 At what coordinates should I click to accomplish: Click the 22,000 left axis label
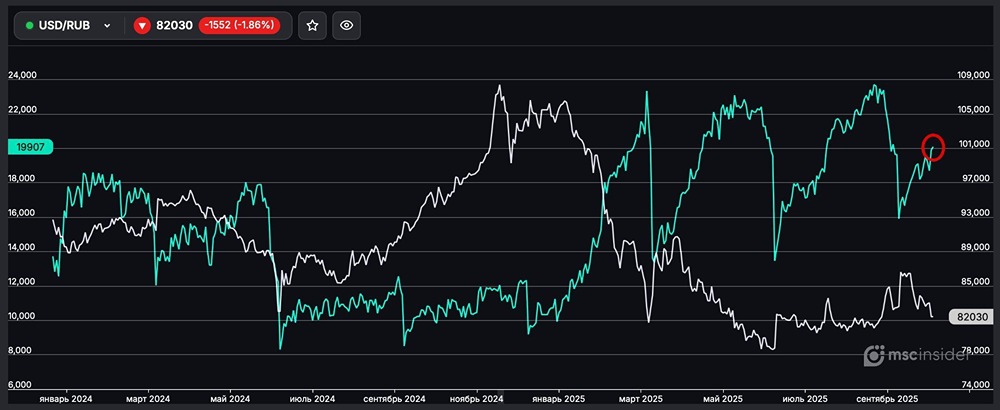[22, 110]
